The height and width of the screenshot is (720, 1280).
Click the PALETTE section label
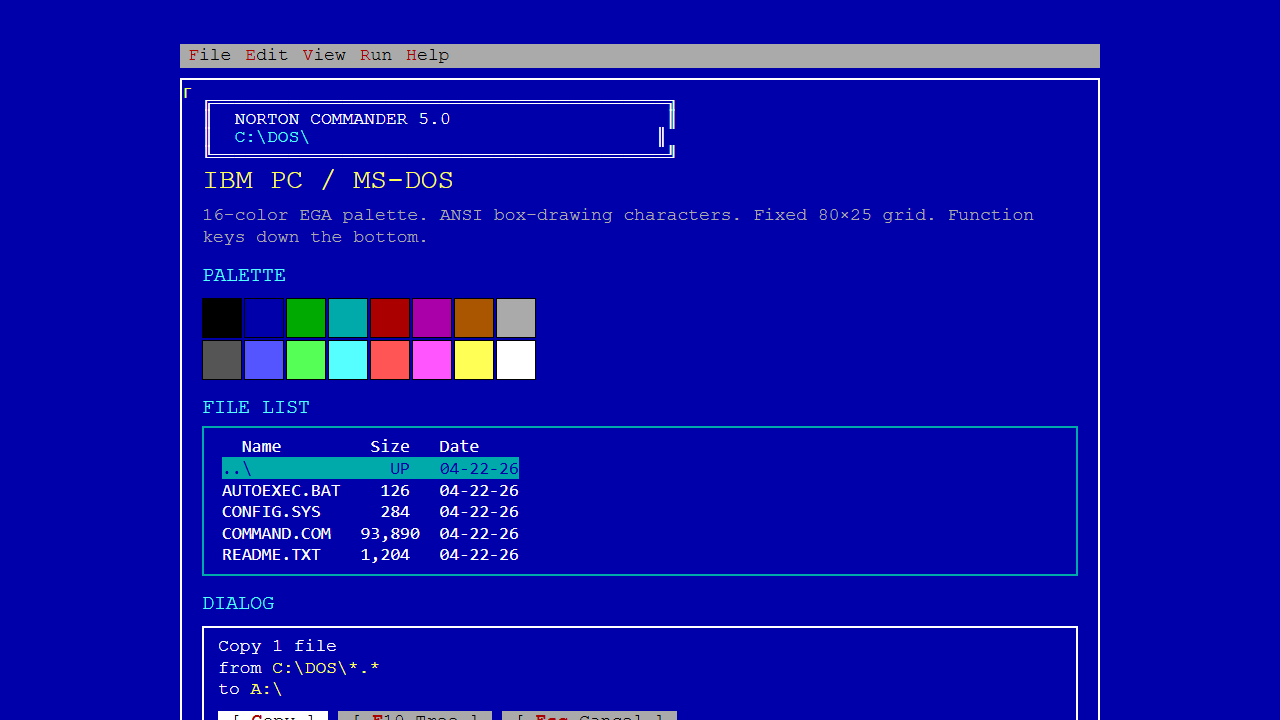pyautogui.click(x=244, y=276)
